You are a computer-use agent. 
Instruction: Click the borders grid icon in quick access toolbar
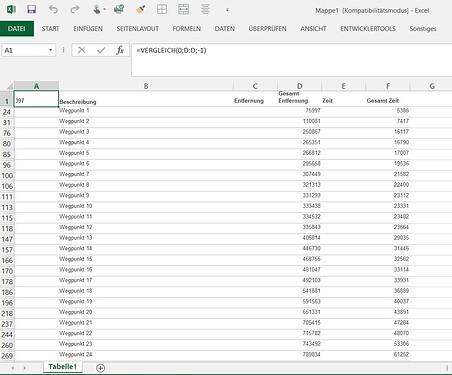162,9
